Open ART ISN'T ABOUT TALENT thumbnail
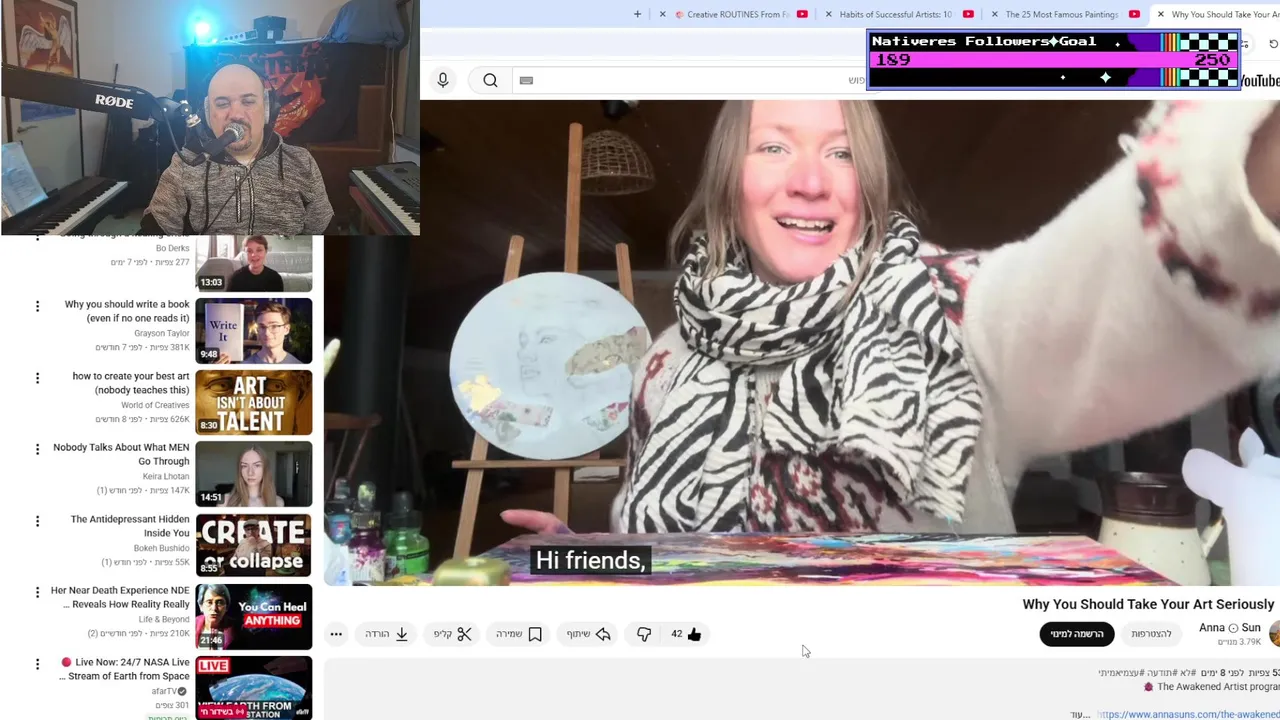The height and width of the screenshot is (720, 1280). tap(254, 403)
